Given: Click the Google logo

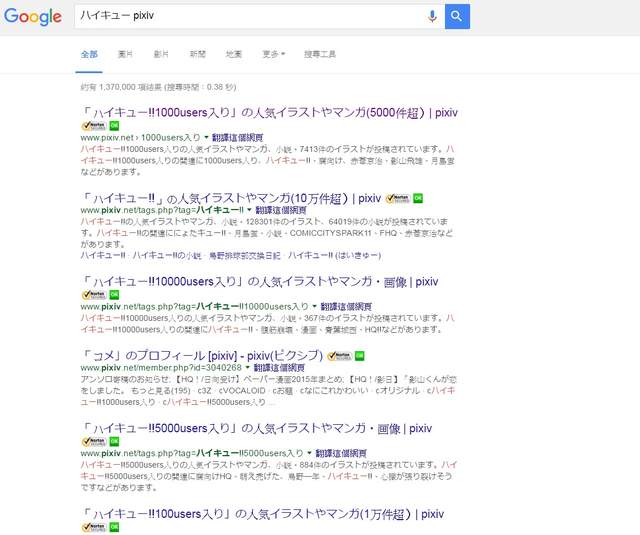Looking at the screenshot, I should tap(33, 16).
